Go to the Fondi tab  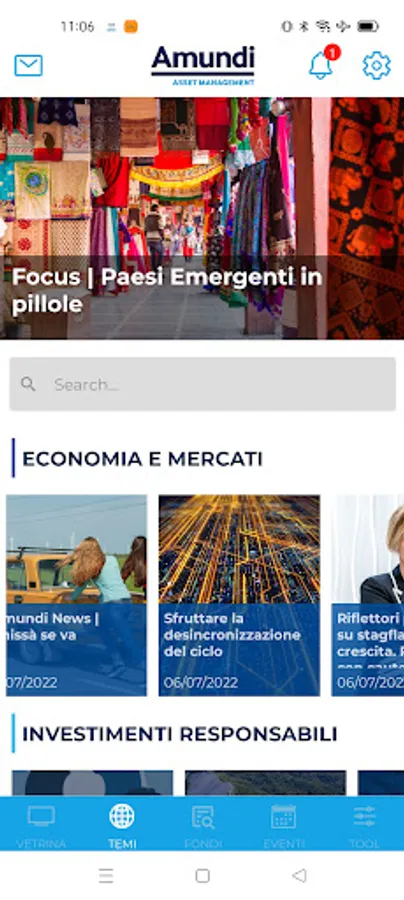[x=203, y=827]
